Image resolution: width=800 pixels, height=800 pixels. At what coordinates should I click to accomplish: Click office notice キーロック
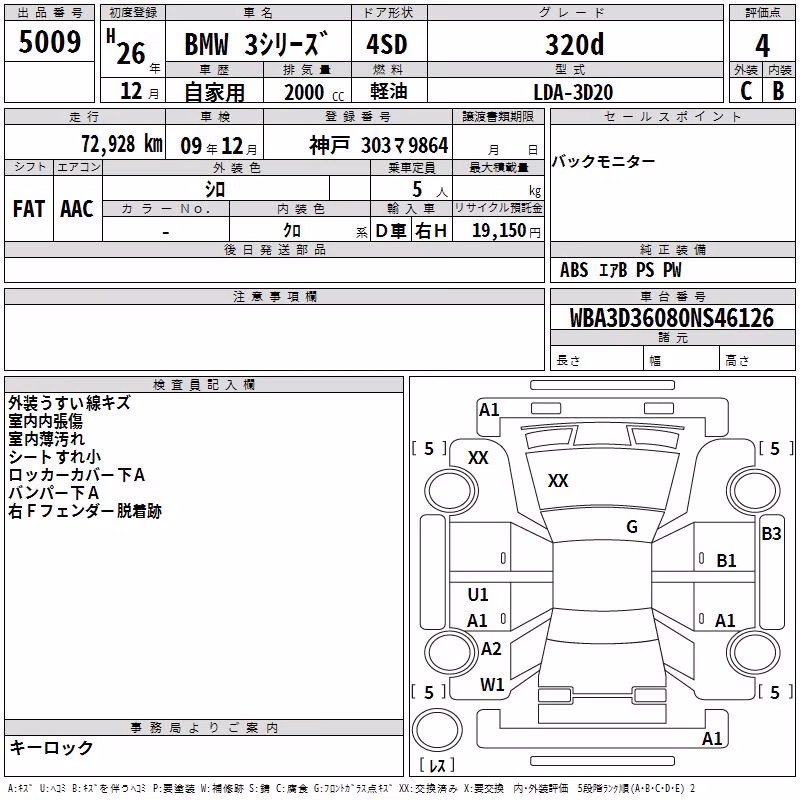pyautogui.click(x=51, y=747)
